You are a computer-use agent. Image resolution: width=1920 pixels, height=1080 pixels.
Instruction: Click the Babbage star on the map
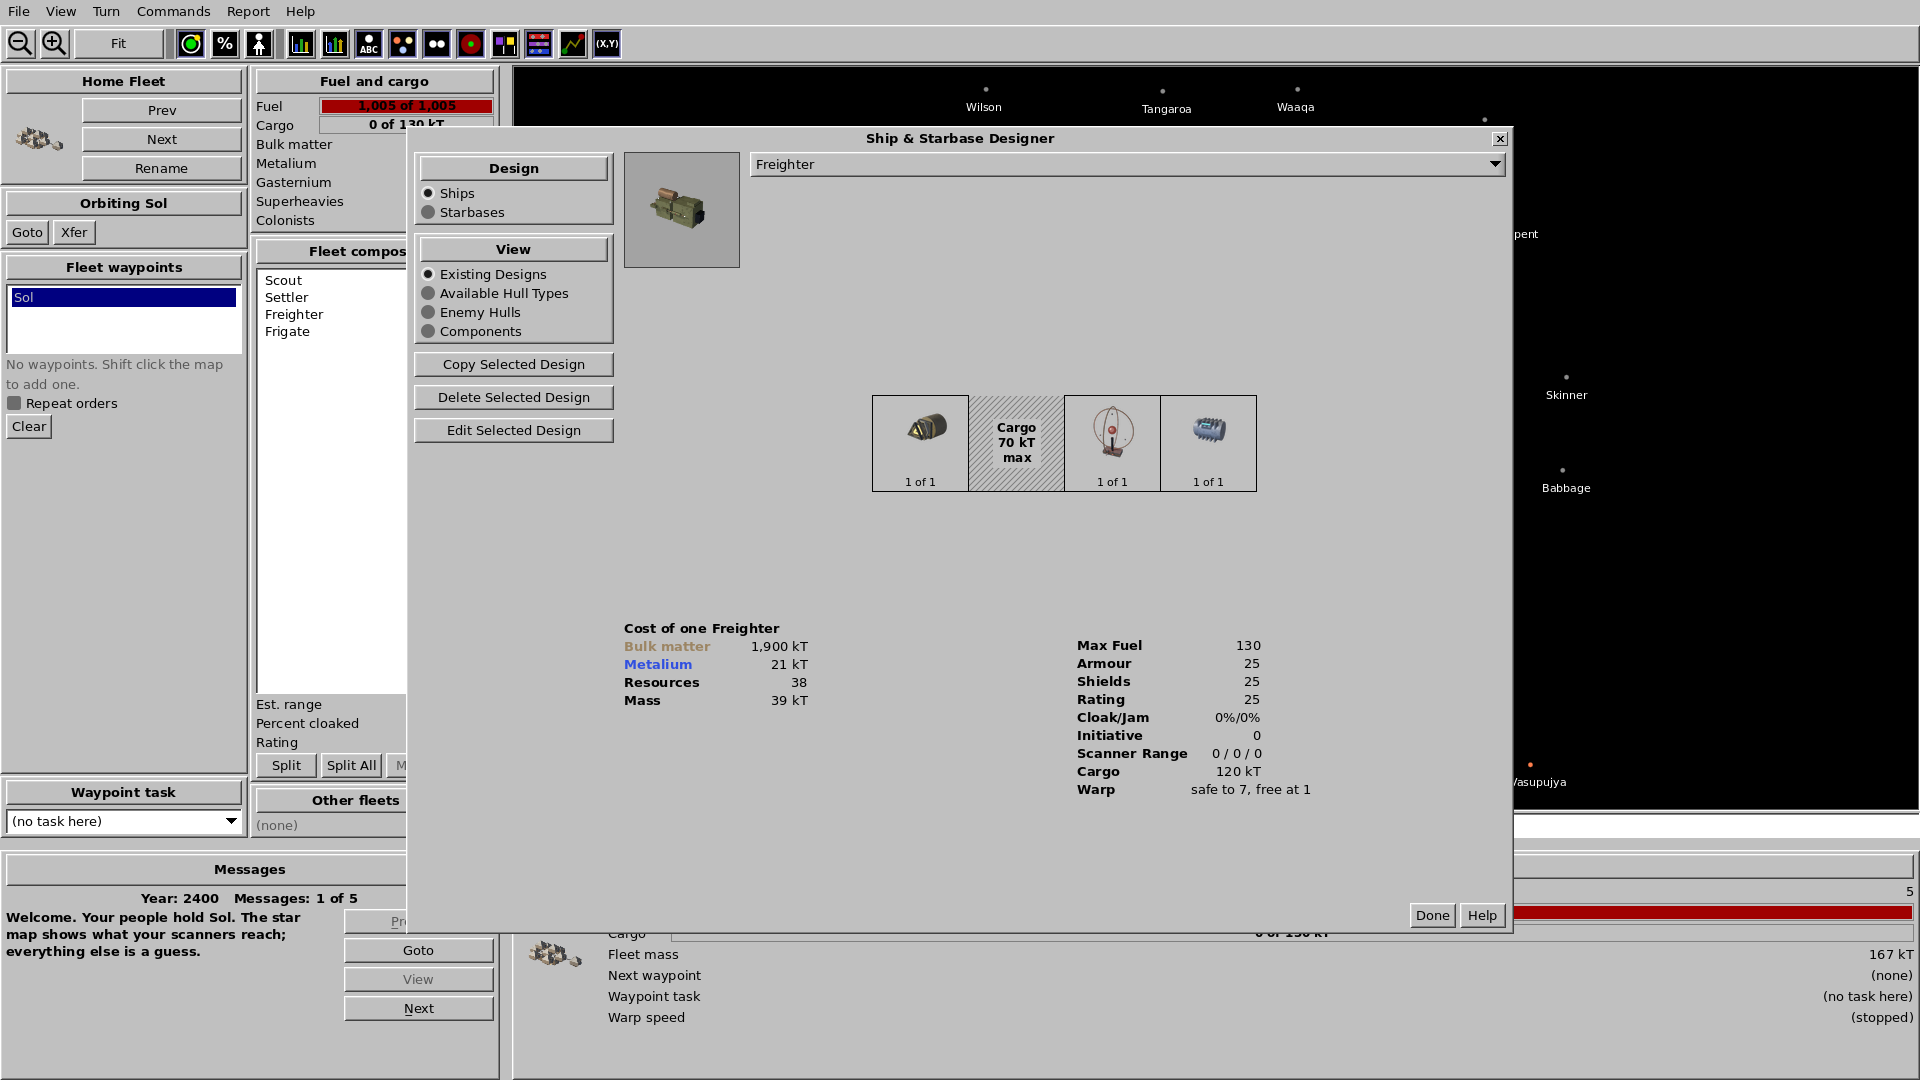point(1563,470)
